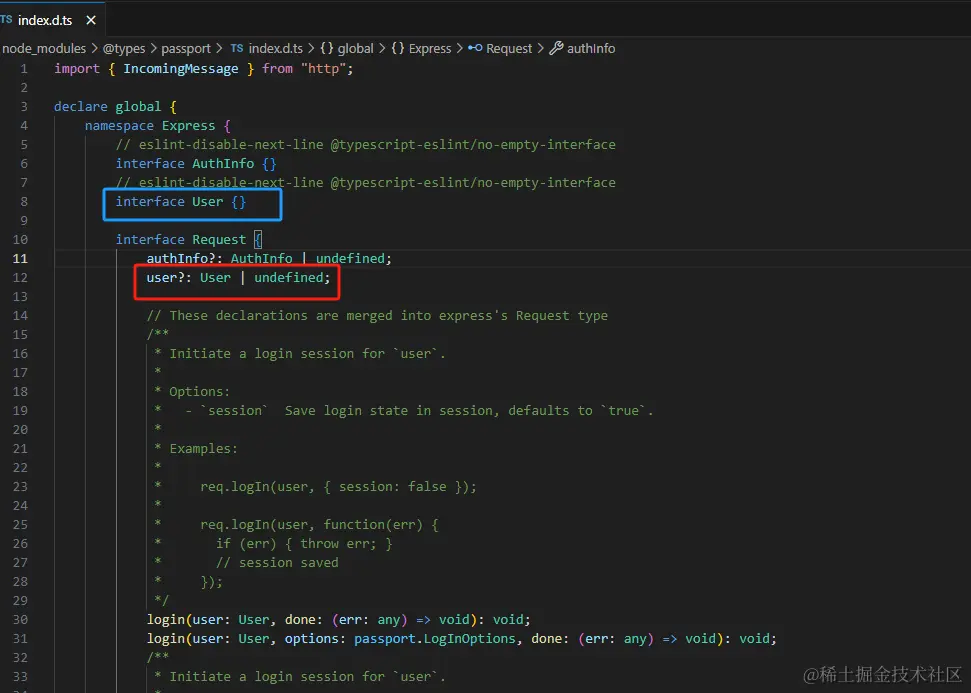Open the global breadcrumb symbol
The width and height of the screenshot is (971, 693).
[x=355, y=48]
